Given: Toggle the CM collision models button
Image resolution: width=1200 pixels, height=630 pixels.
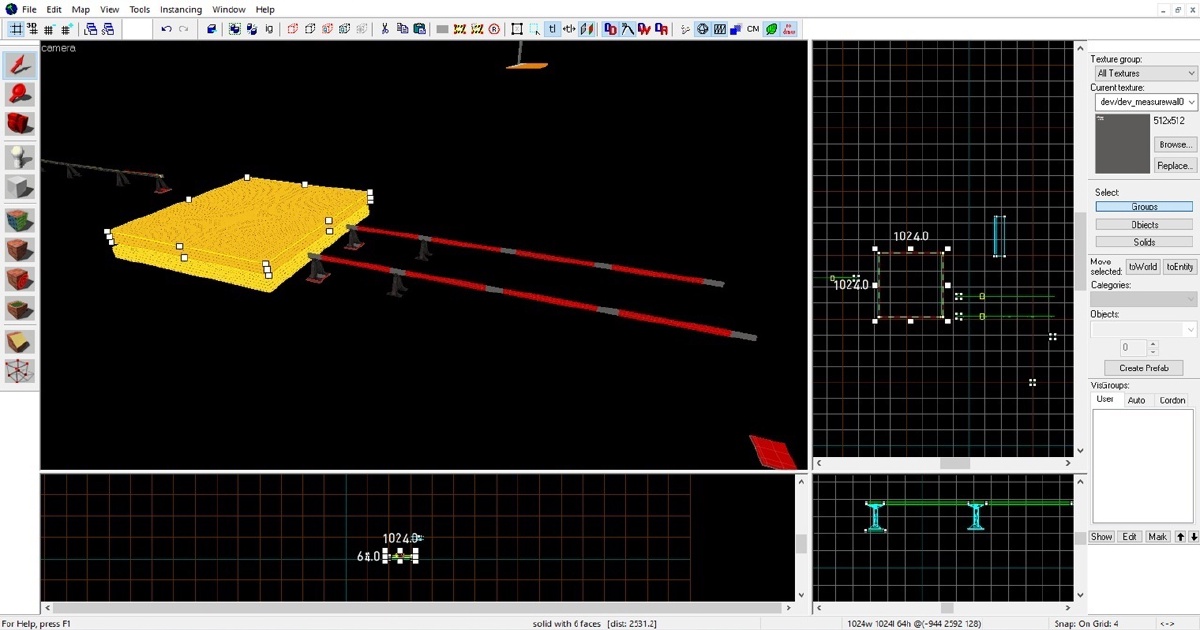Looking at the screenshot, I should pyautogui.click(x=753, y=29).
